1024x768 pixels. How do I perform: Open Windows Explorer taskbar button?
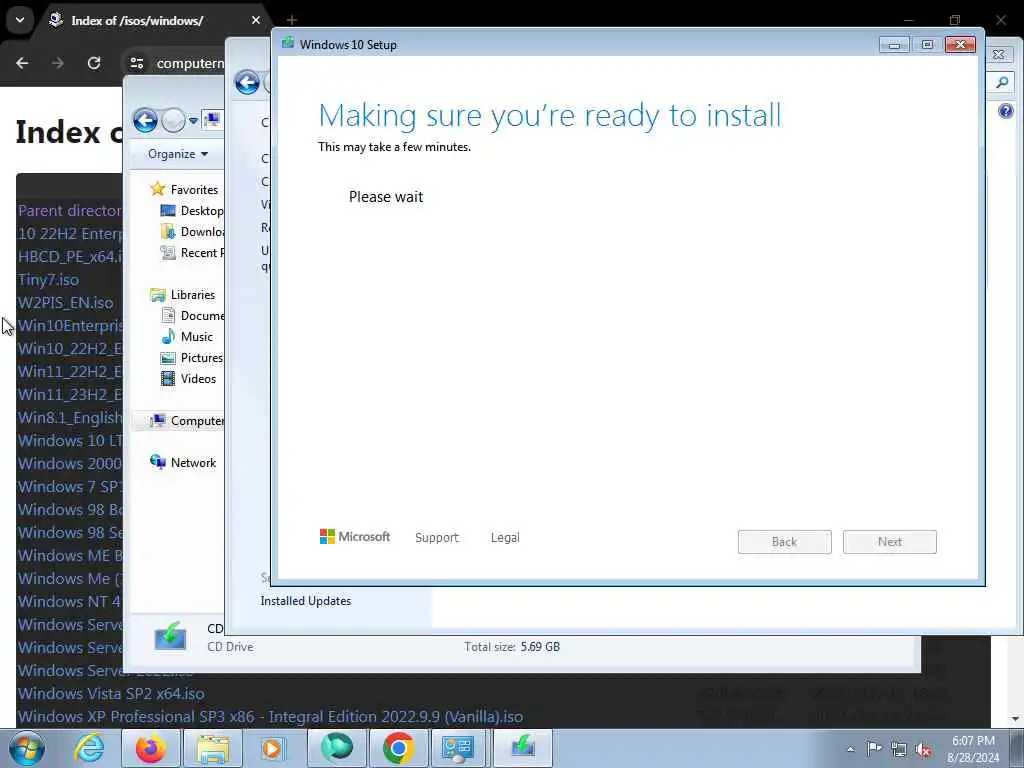(x=213, y=748)
